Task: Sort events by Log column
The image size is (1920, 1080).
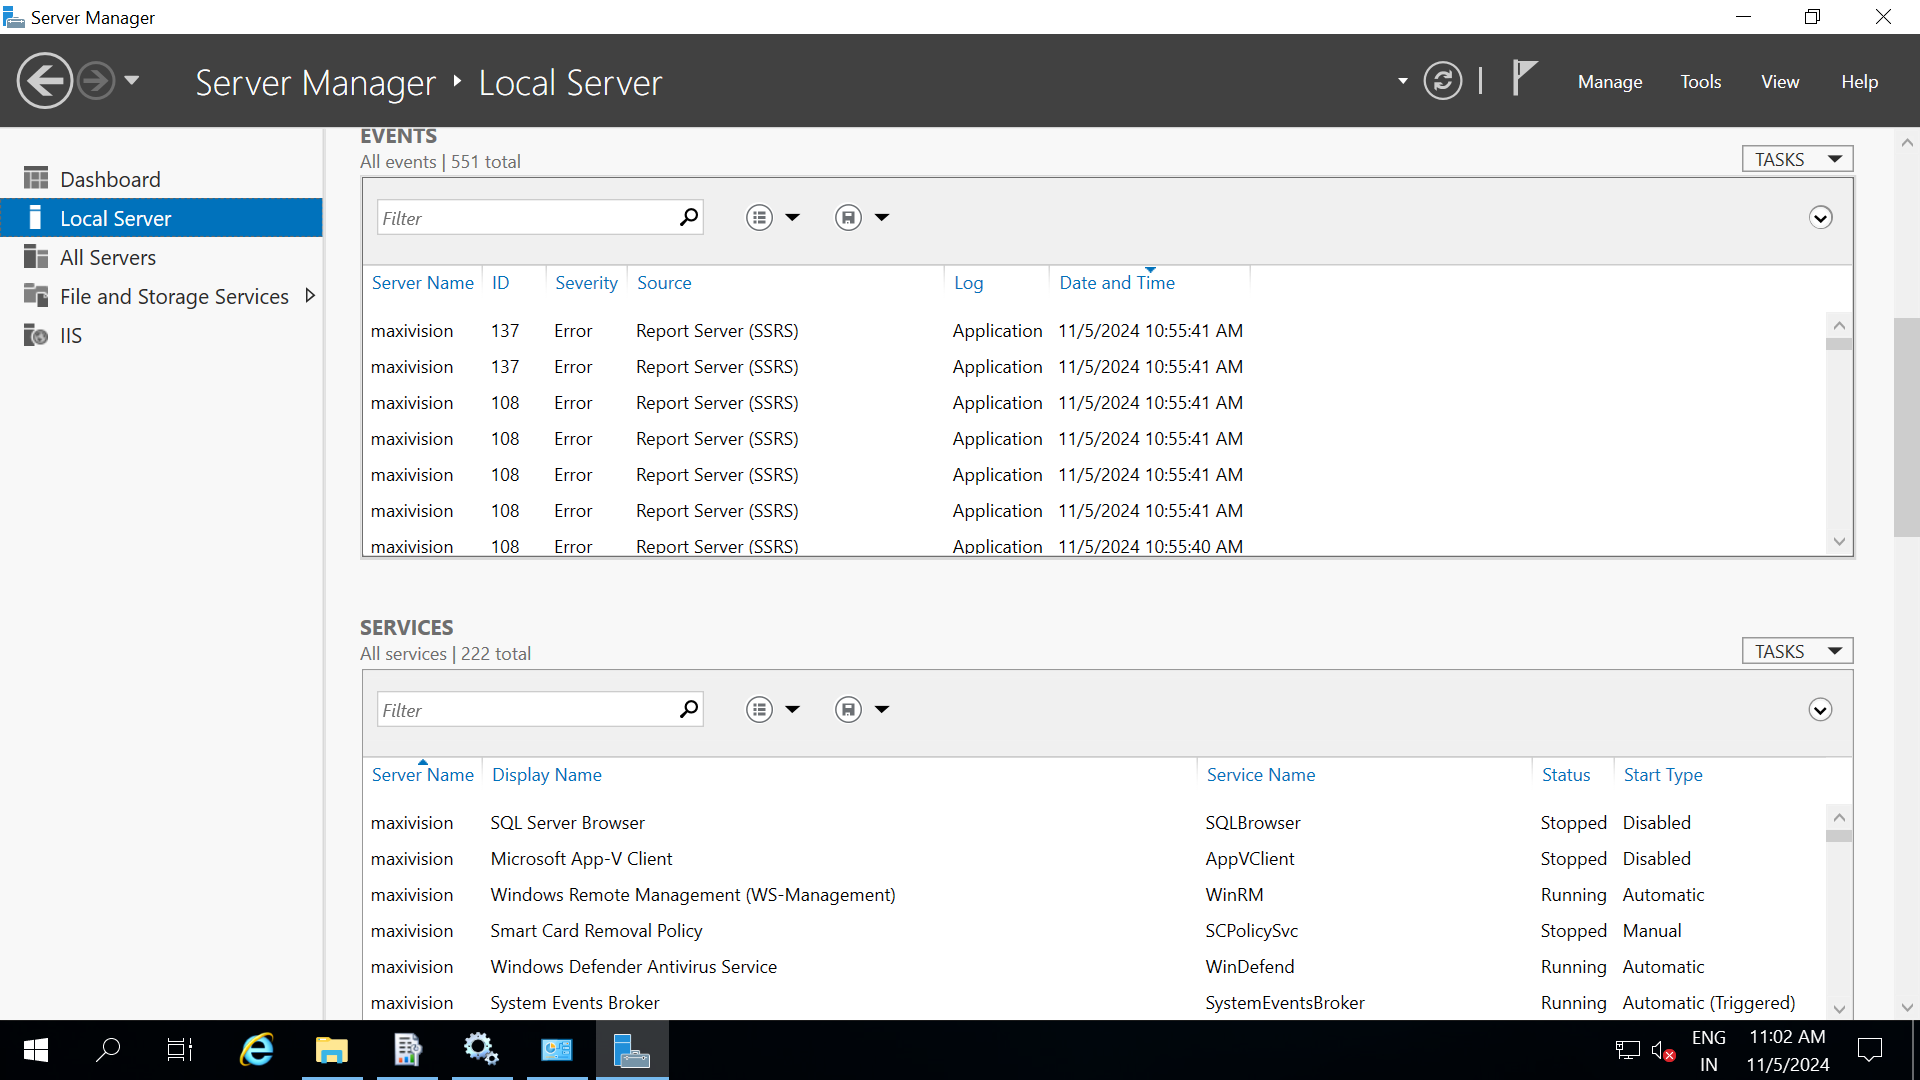Action: click(x=968, y=283)
